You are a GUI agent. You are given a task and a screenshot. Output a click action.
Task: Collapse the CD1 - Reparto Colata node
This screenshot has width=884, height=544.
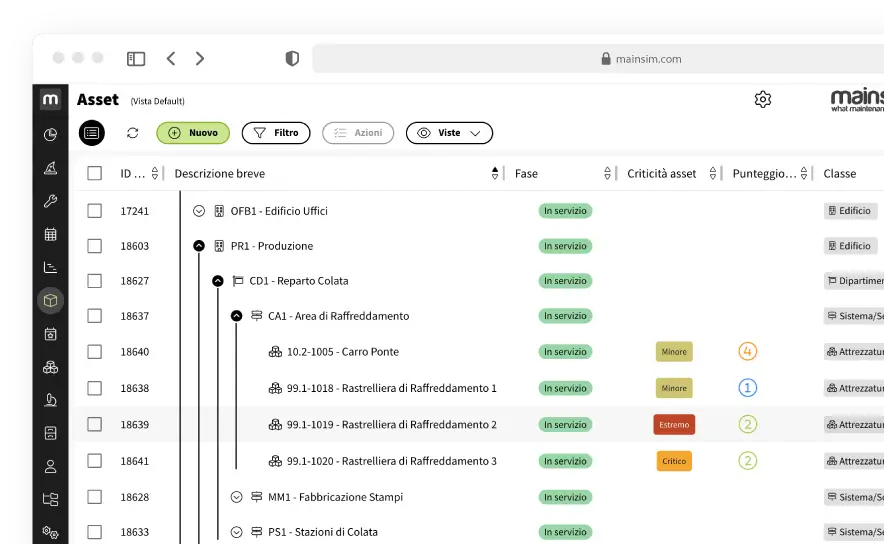point(218,281)
